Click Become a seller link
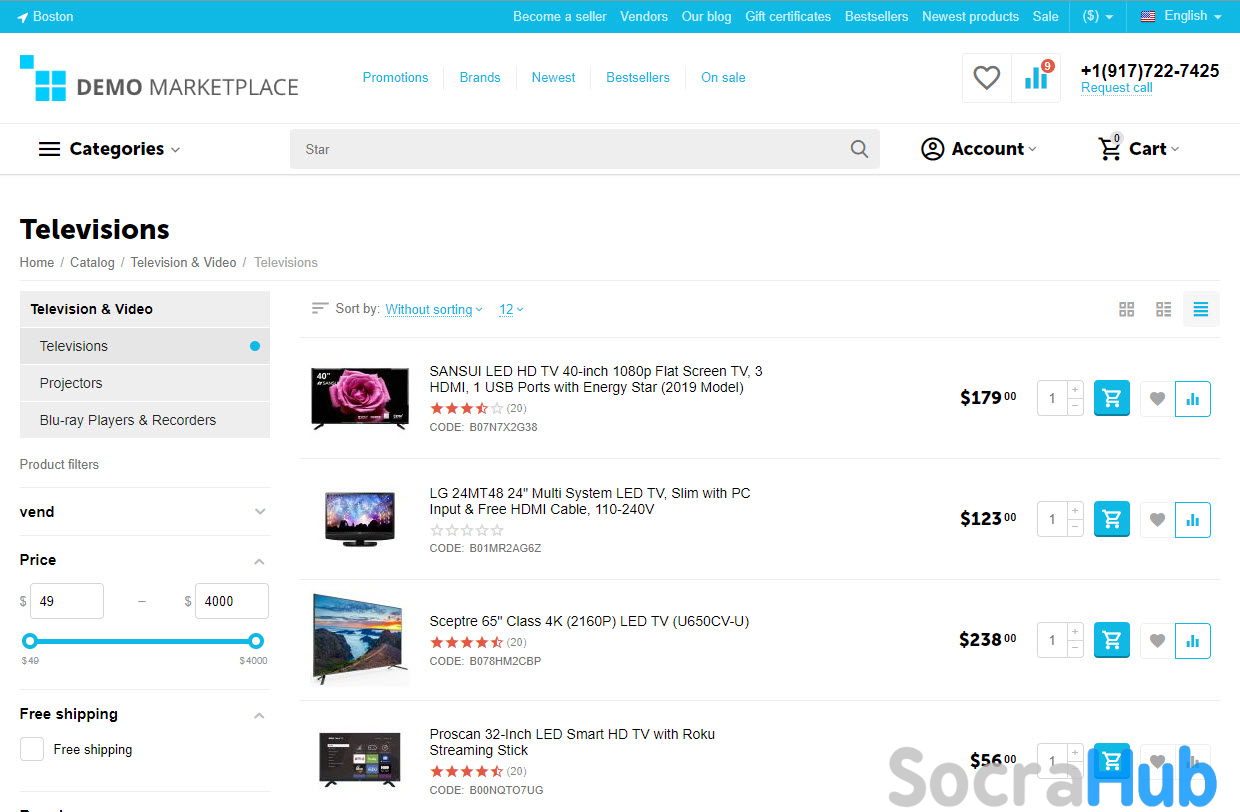1240x812 pixels. 560,16
